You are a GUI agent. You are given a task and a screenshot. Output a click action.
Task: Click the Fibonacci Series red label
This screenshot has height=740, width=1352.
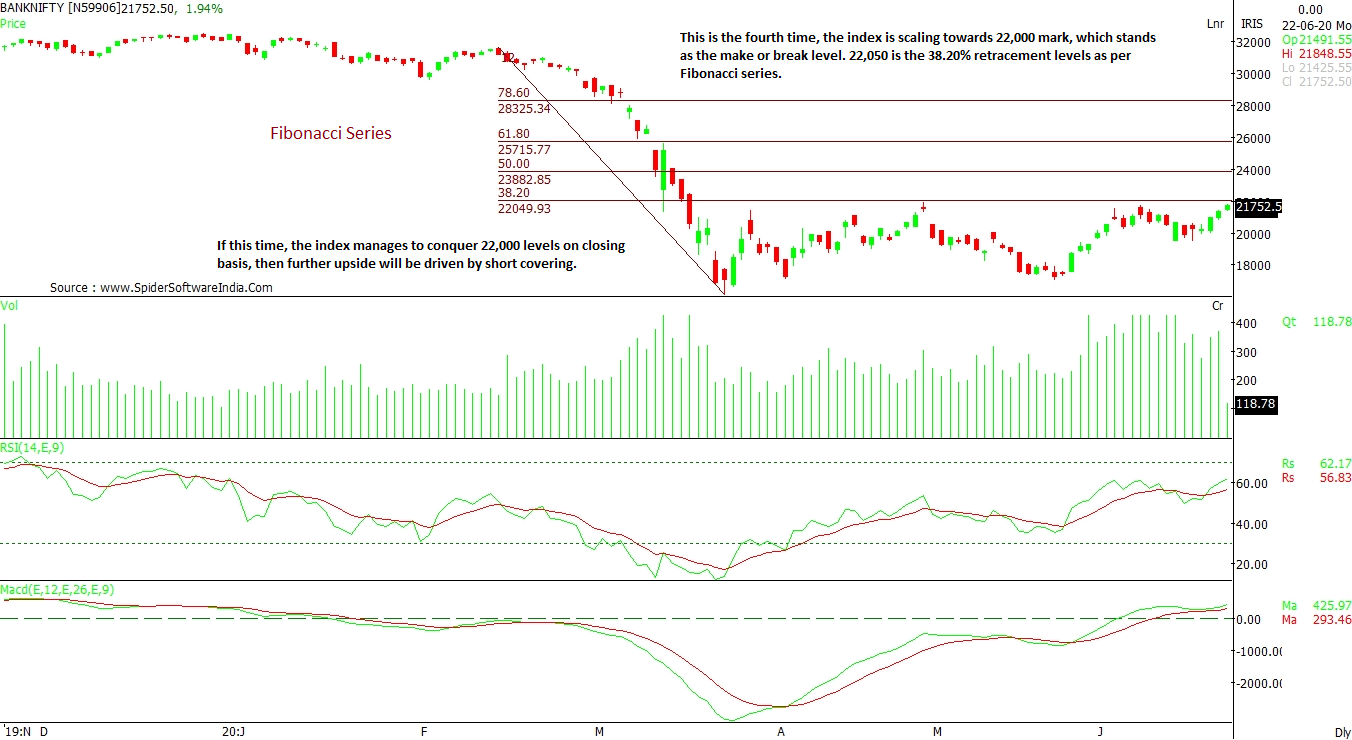331,133
